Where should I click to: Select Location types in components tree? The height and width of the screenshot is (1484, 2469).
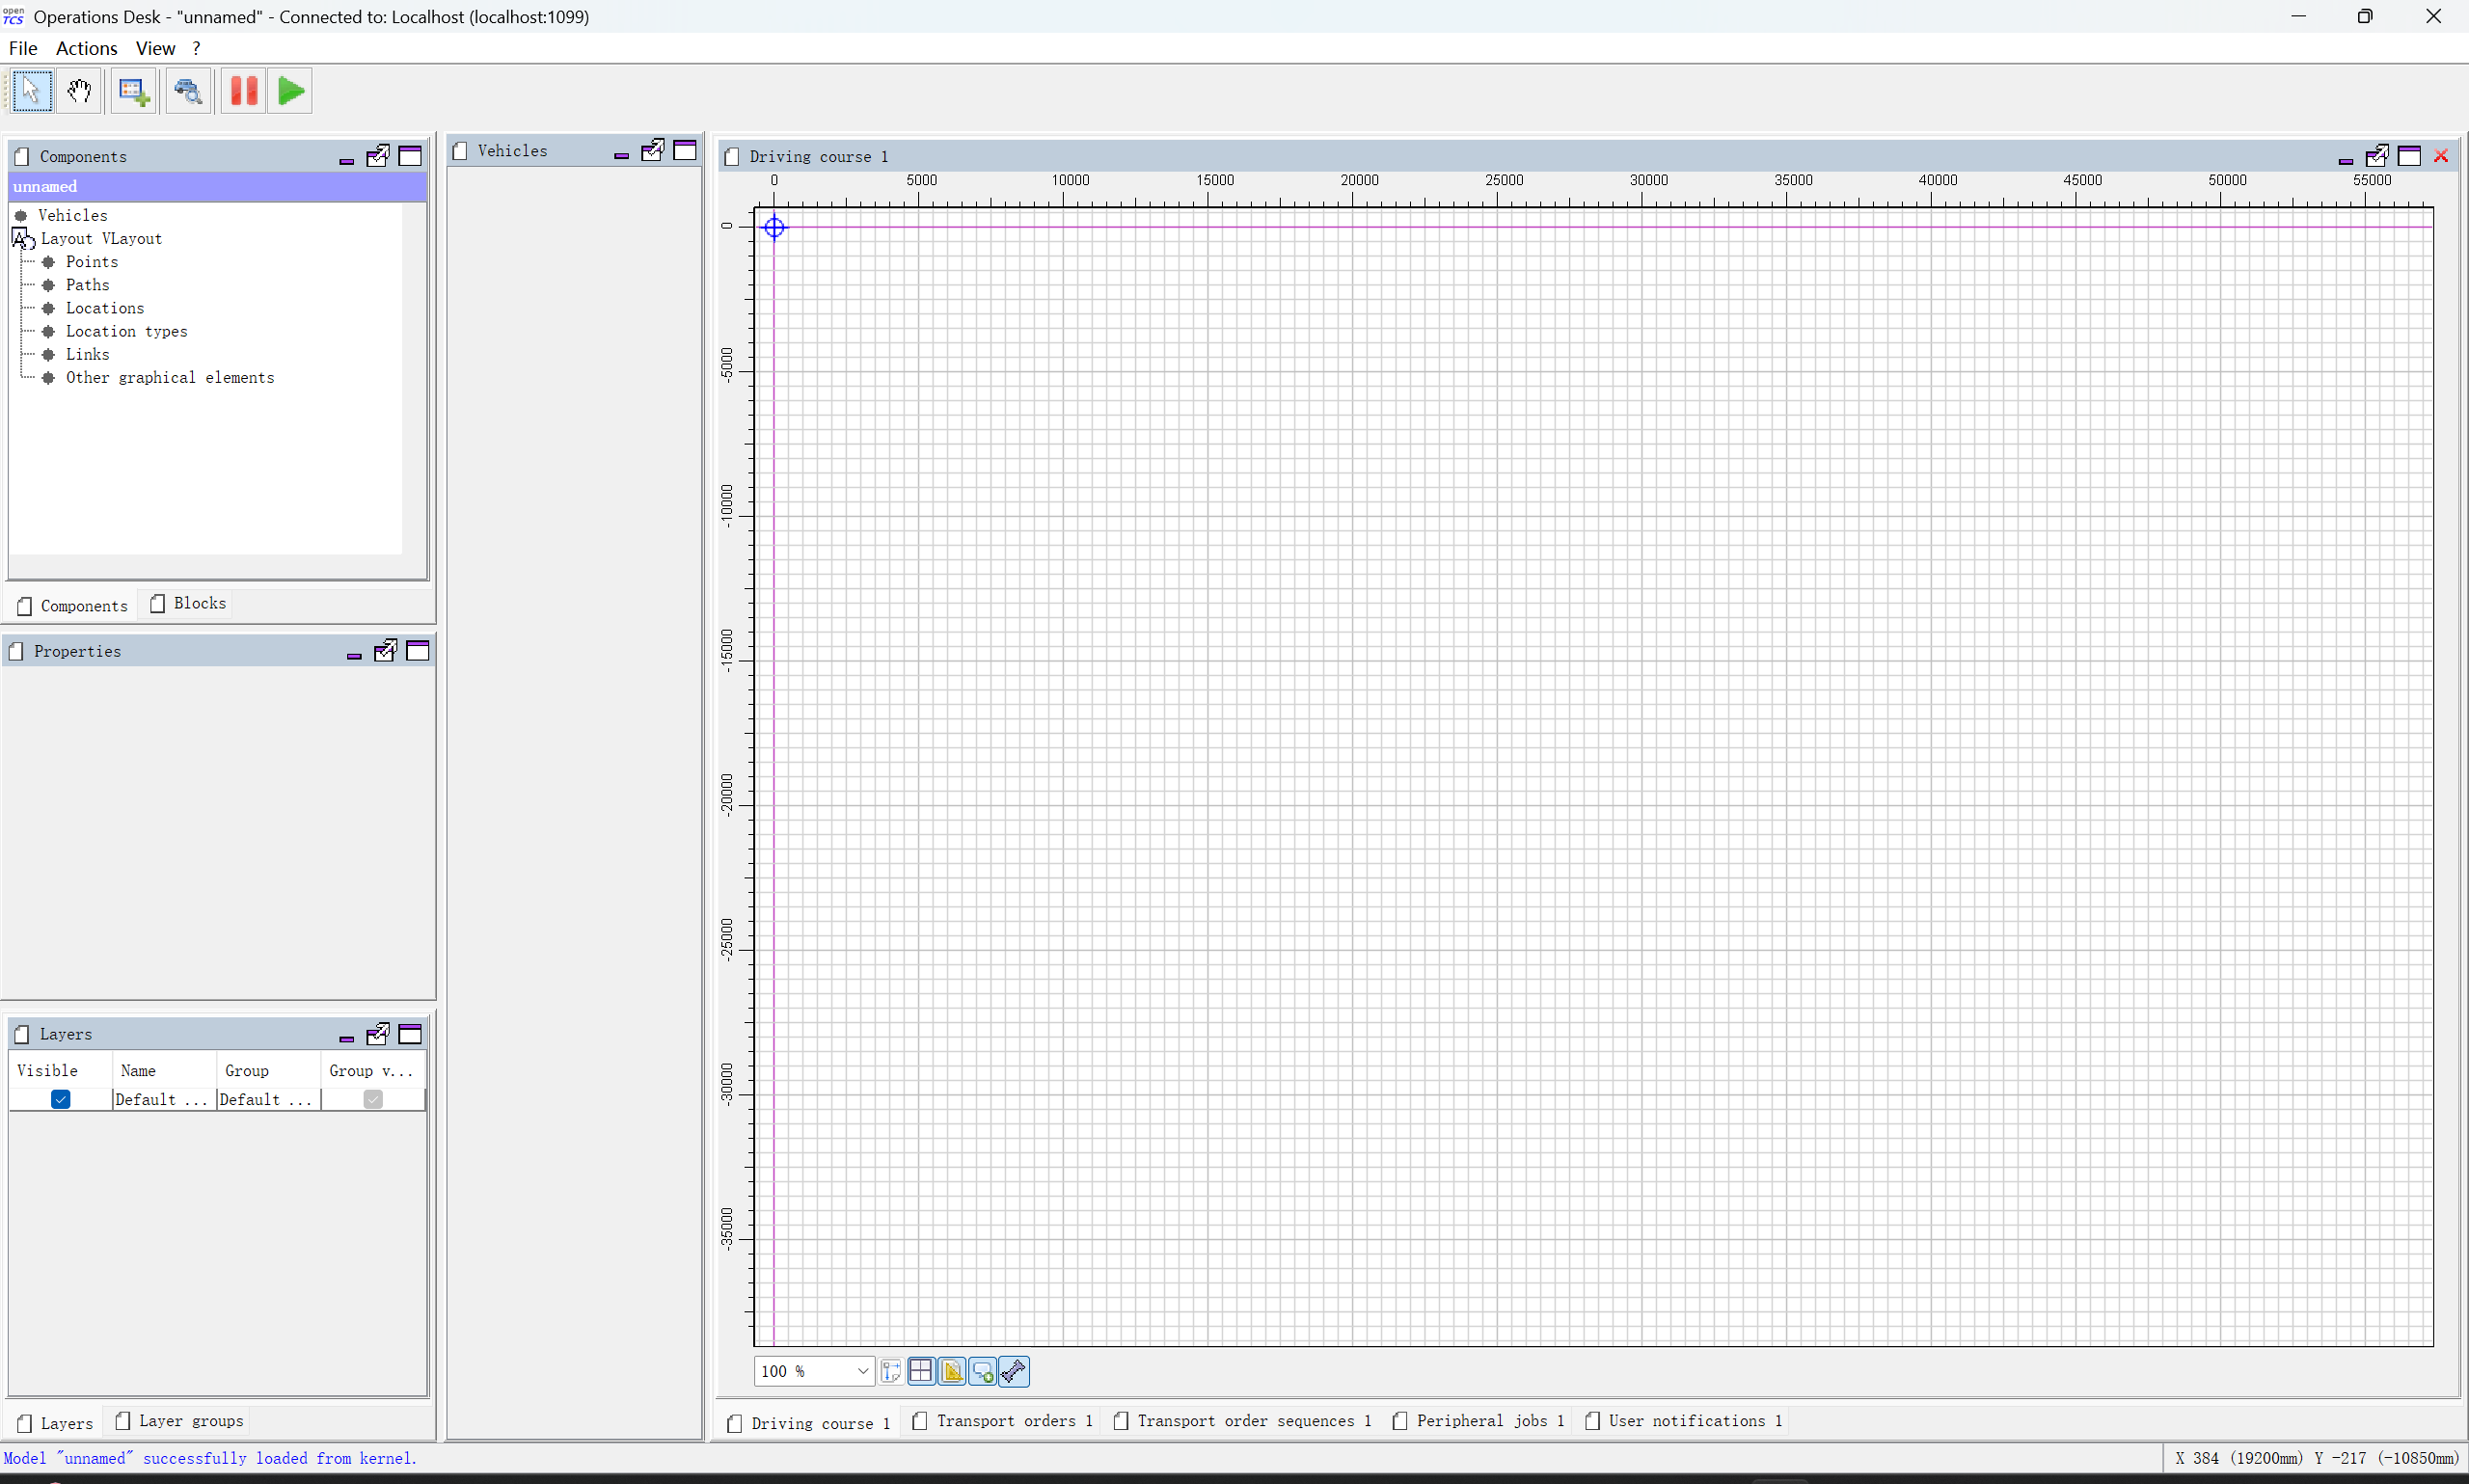point(126,331)
